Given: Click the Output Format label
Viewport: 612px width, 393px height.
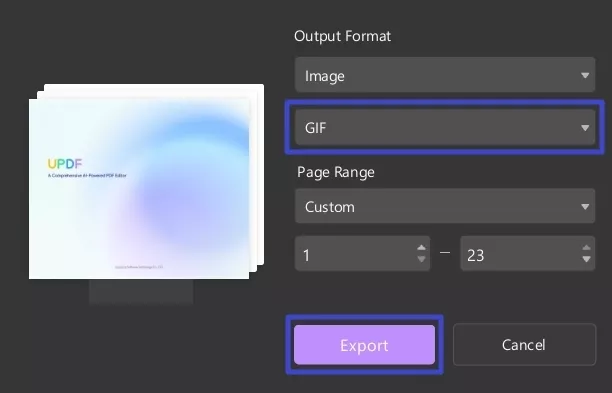Looking at the screenshot, I should pos(342,36).
